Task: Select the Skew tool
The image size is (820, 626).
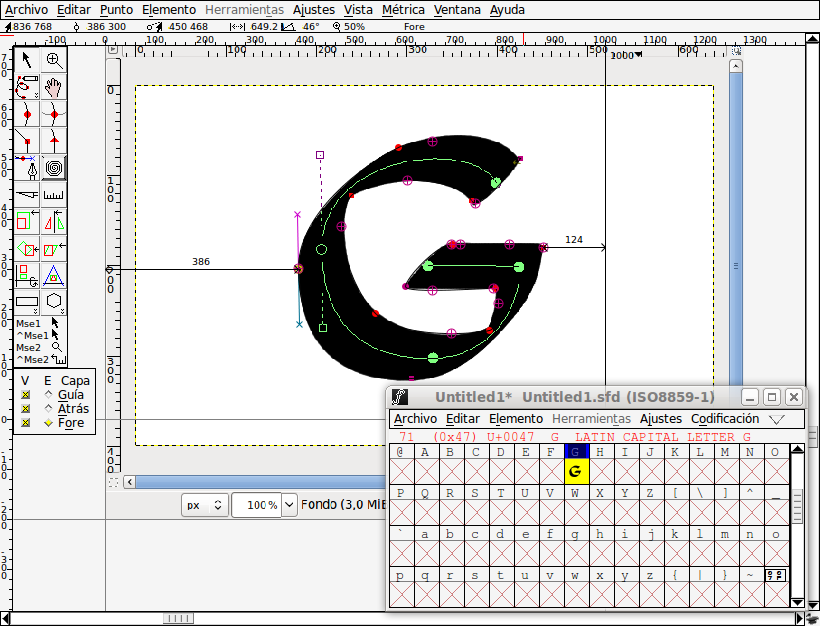Action: point(54,249)
